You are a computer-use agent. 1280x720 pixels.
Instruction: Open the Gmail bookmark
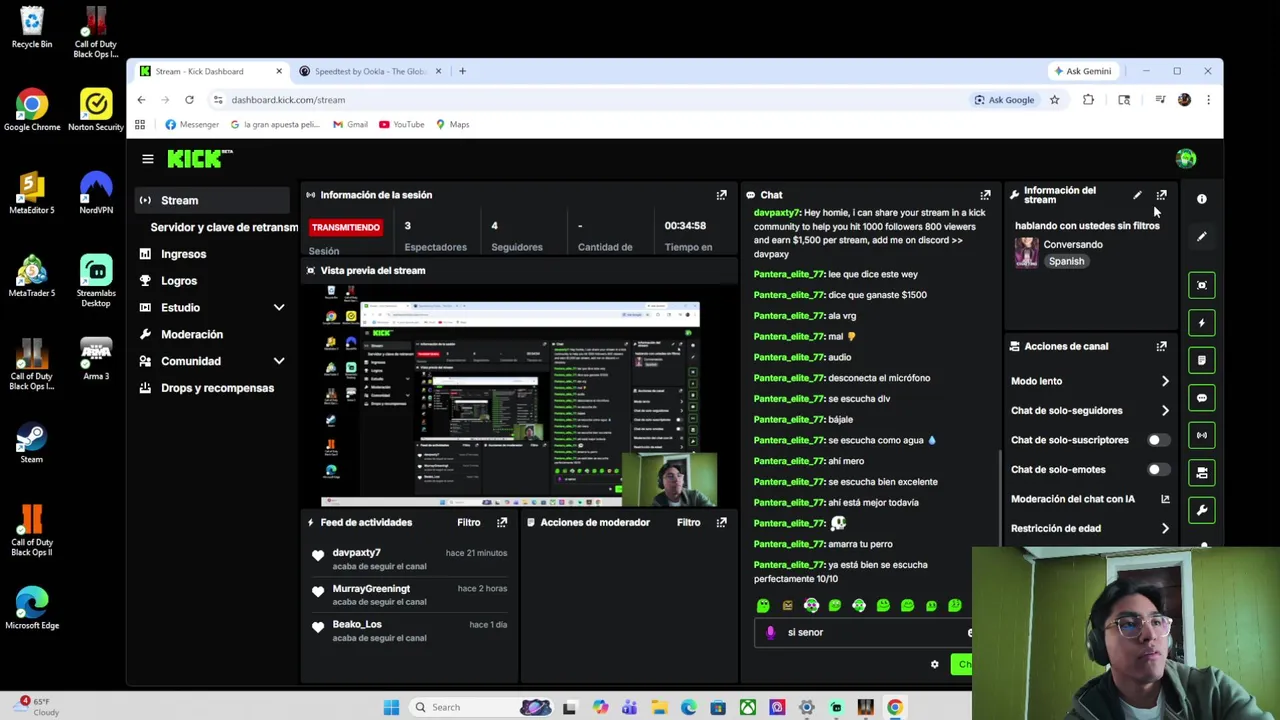[350, 125]
